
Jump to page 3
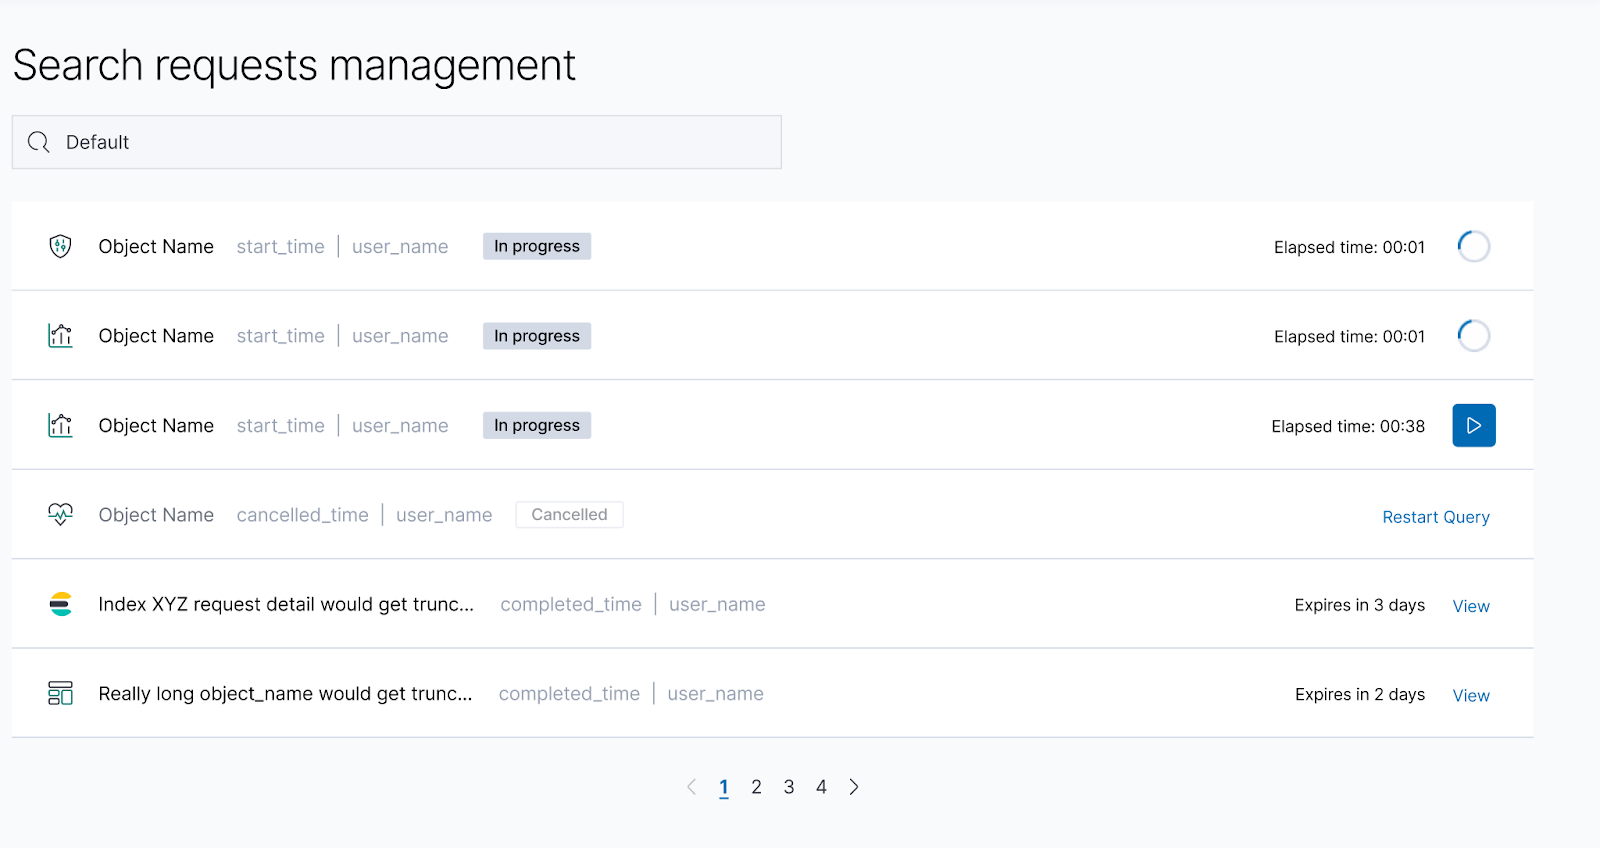789,787
